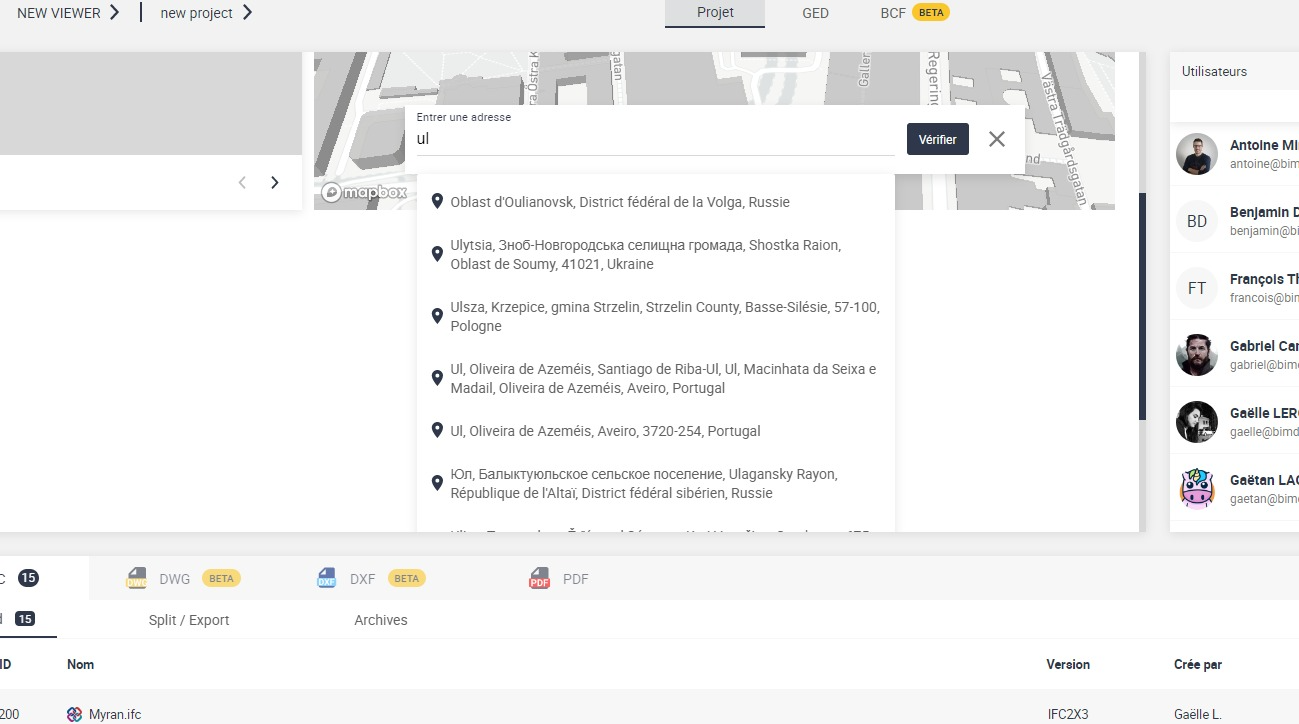
Task: Click the DXF BETA badge
Action: tap(406, 577)
